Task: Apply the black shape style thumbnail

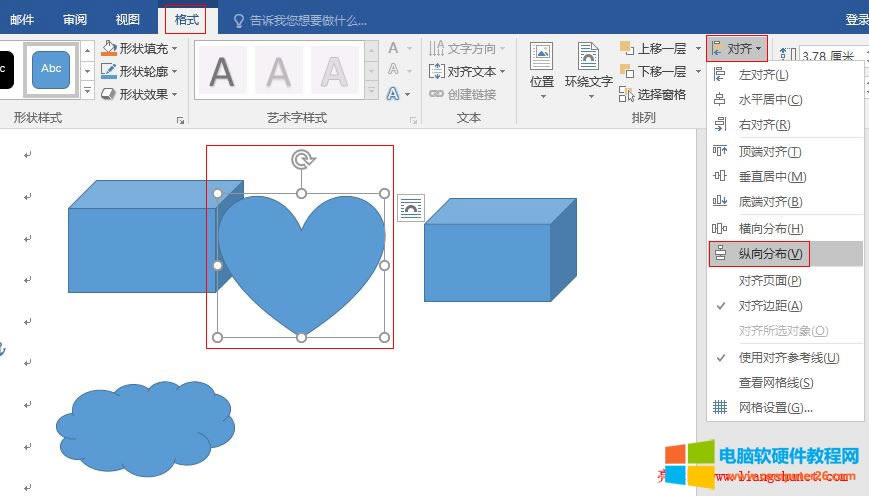Action: click(x=6, y=69)
